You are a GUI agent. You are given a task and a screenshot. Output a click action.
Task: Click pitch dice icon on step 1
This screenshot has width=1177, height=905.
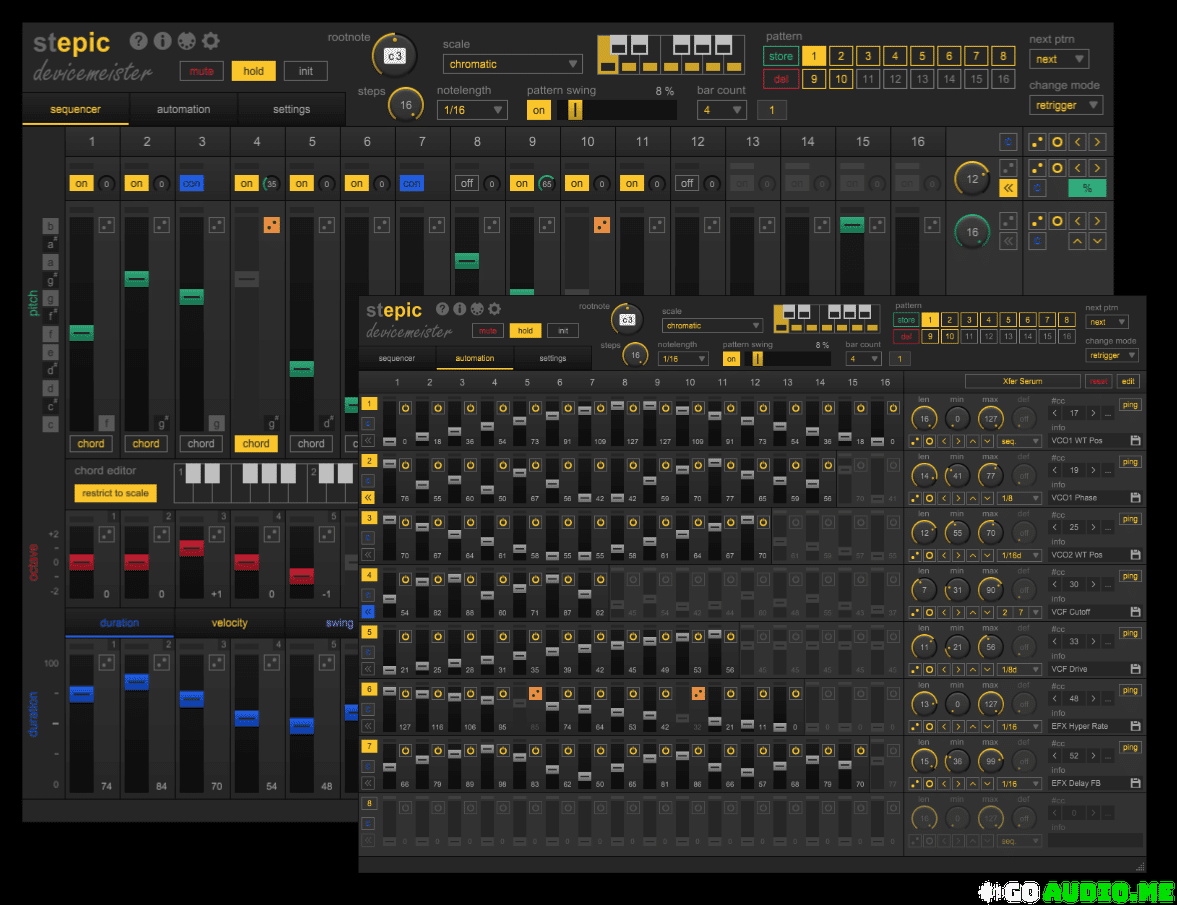click(107, 225)
